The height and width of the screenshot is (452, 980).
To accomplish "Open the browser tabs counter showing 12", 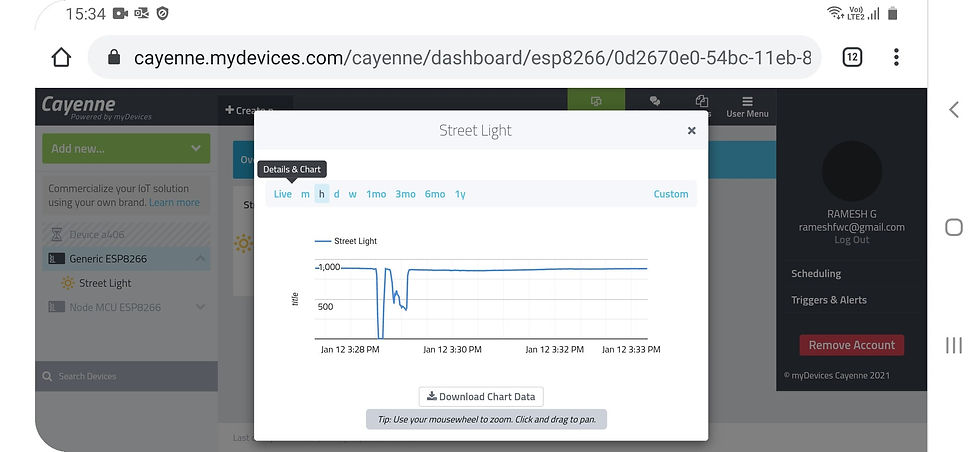I will tap(852, 58).
